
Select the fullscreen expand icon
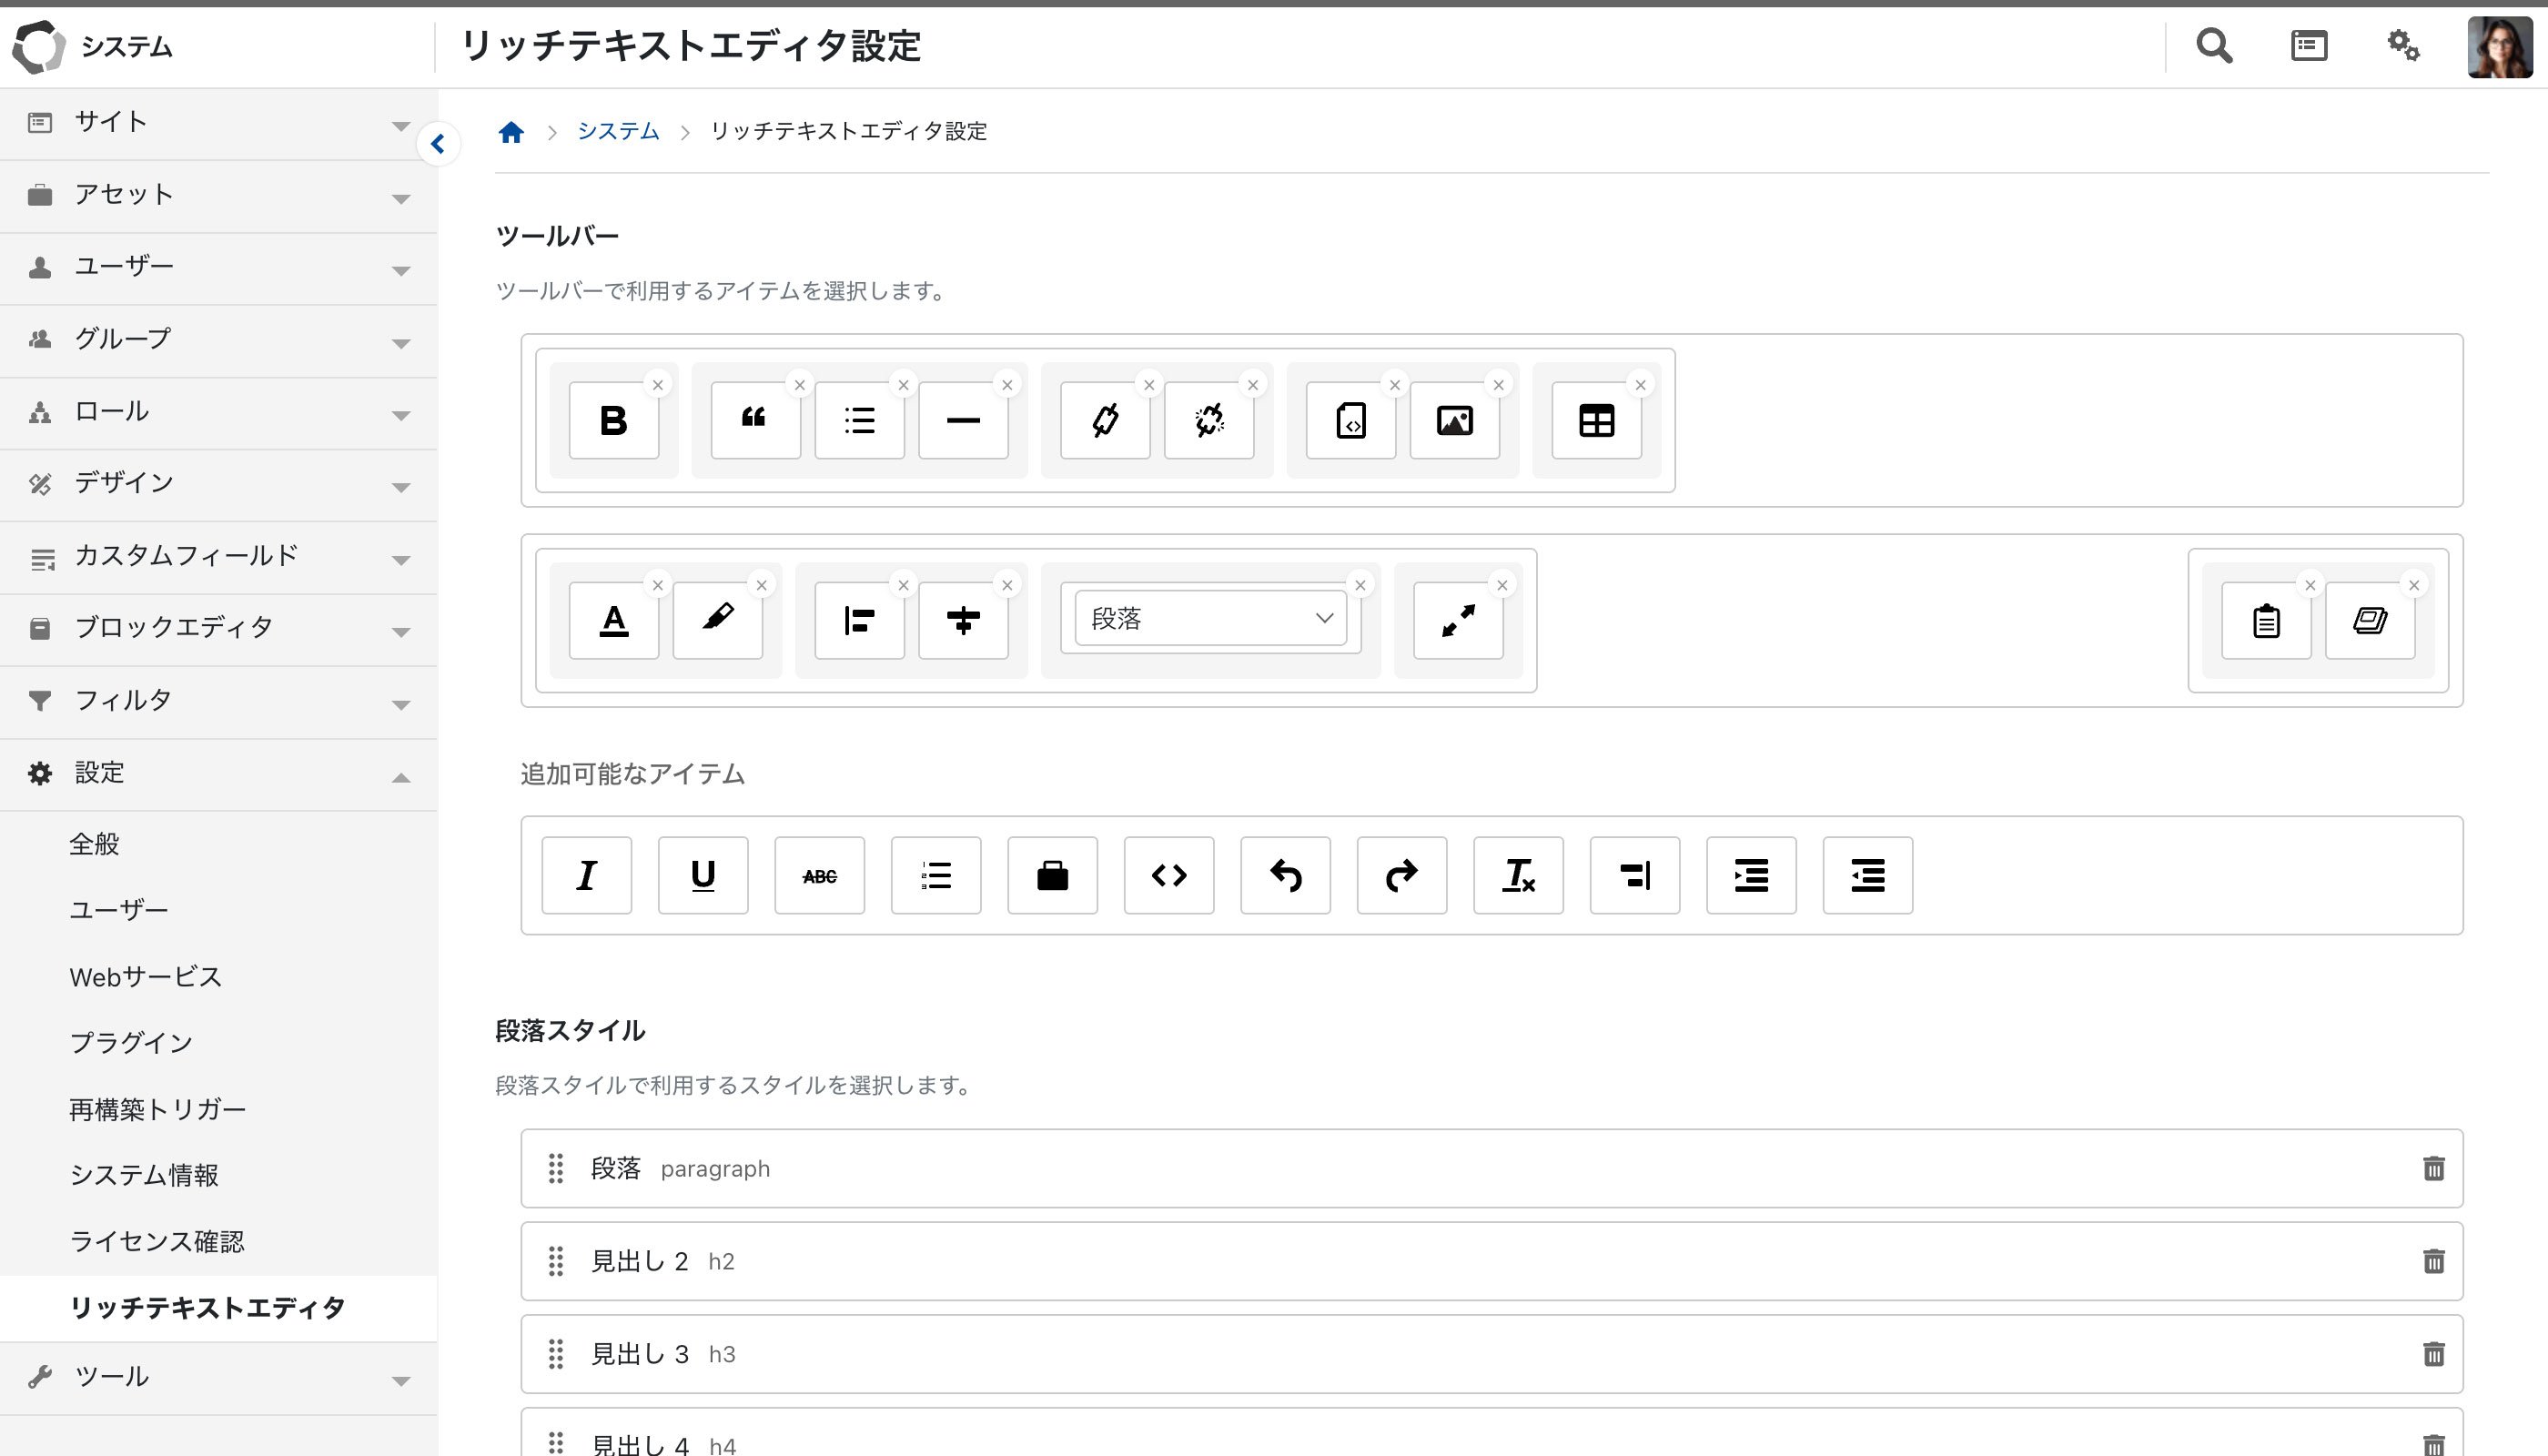point(1459,620)
